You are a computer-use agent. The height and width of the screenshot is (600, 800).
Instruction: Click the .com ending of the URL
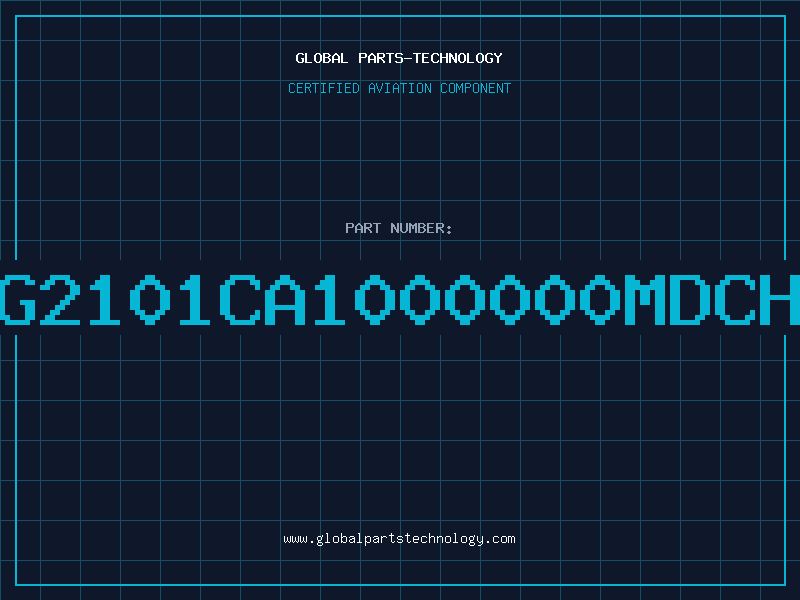pos(500,539)
